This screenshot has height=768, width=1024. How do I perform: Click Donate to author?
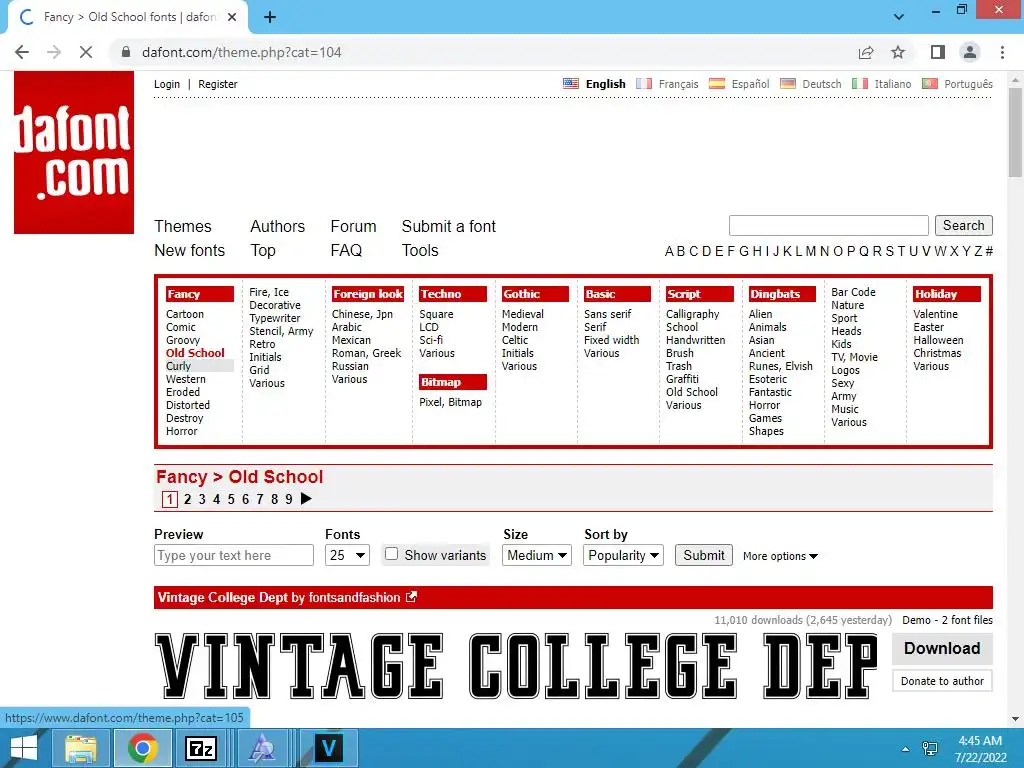(942, 681)
